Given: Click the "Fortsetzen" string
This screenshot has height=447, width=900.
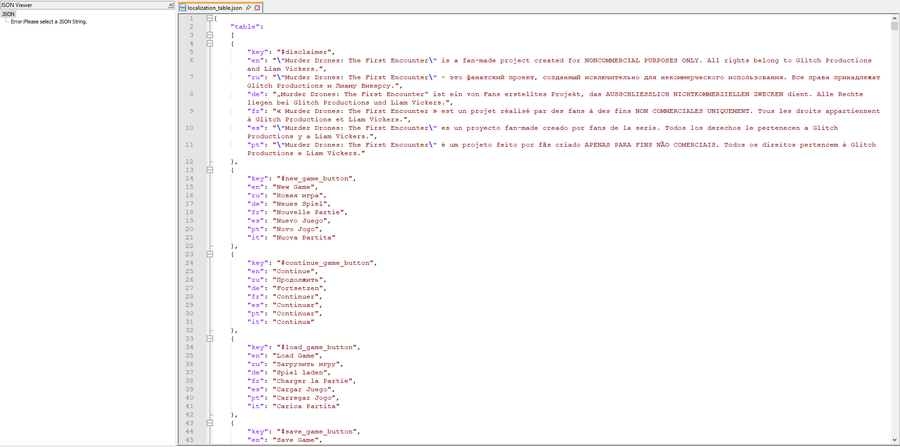Looking at the screenshot, I should click(x=299, y=288).
